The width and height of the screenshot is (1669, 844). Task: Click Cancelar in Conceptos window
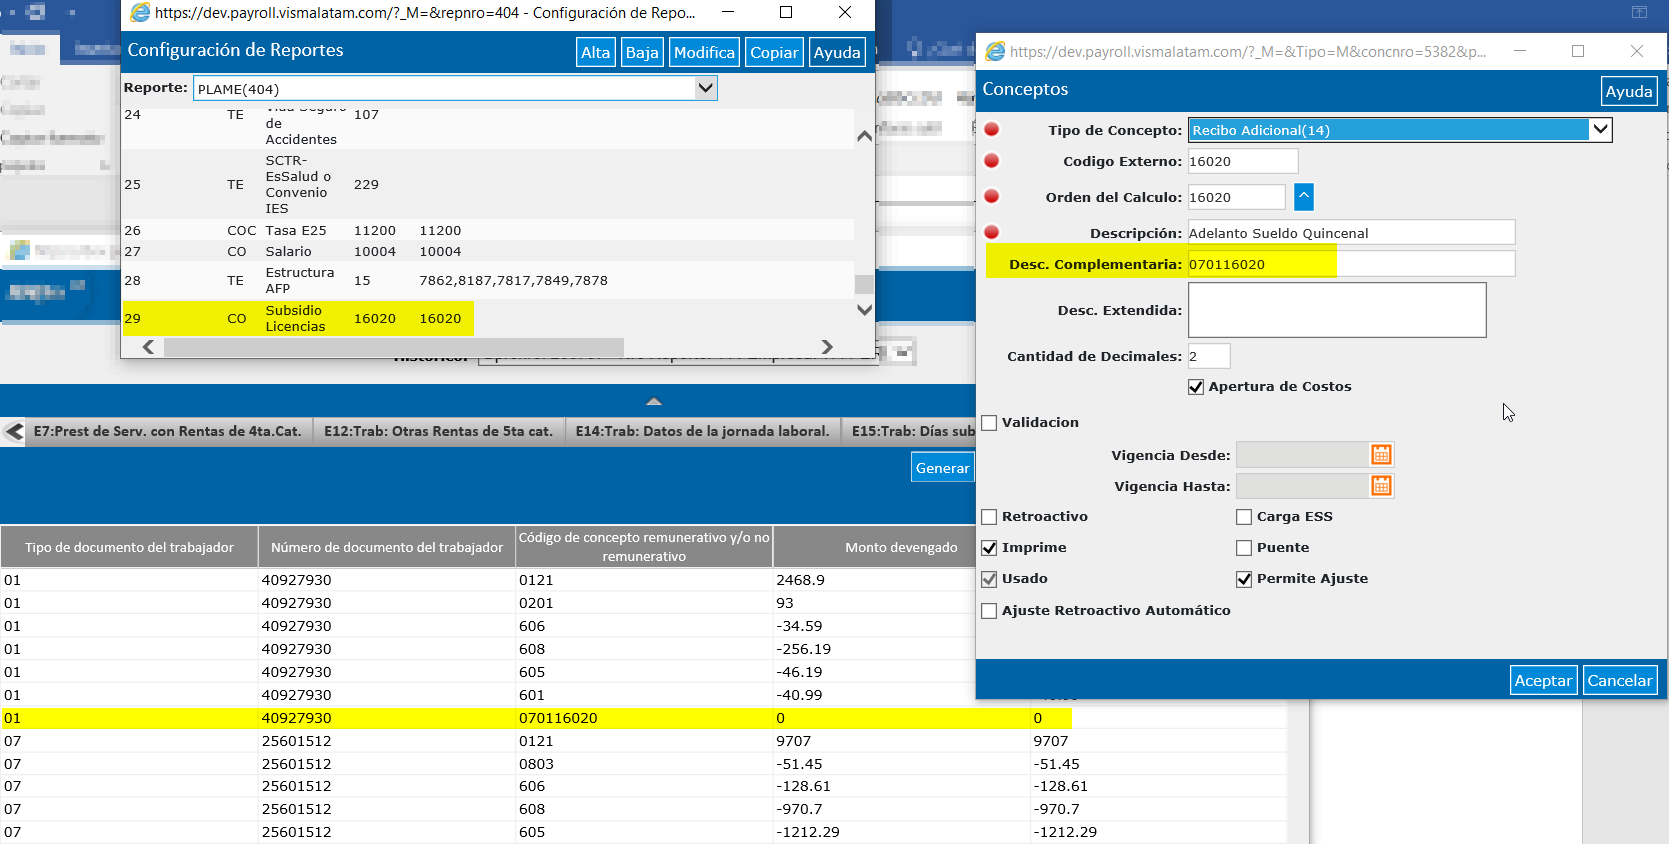pos(1620,680)
